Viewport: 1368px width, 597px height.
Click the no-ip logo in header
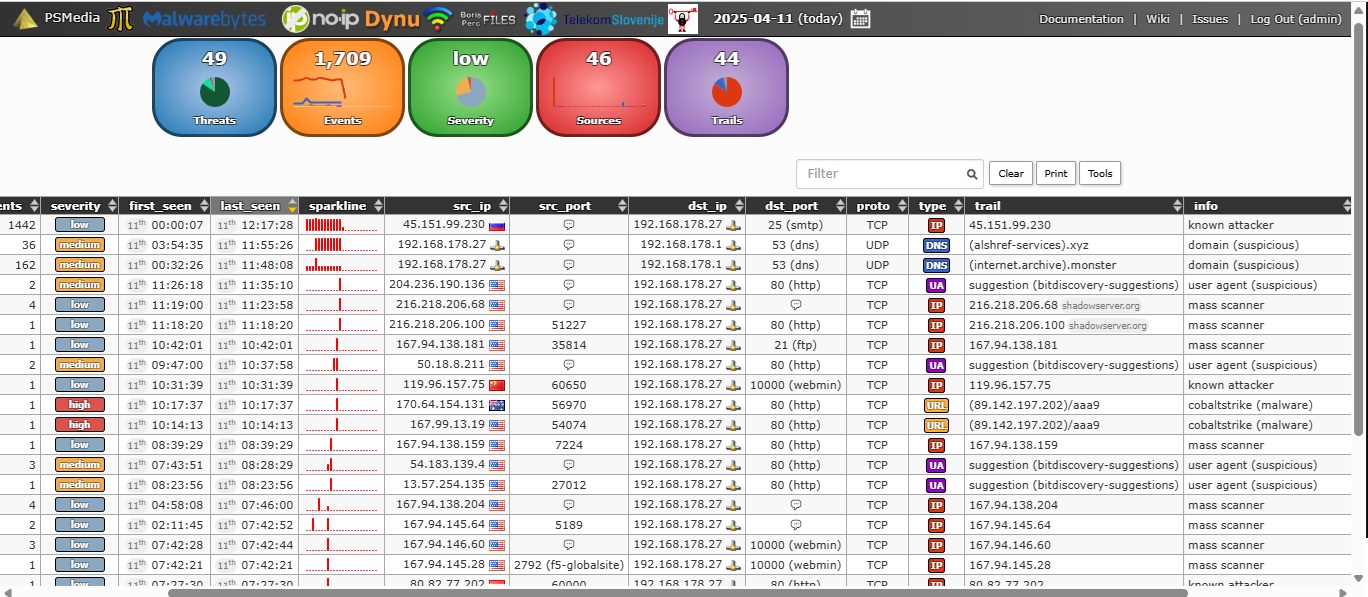click(x=320, y=19)
